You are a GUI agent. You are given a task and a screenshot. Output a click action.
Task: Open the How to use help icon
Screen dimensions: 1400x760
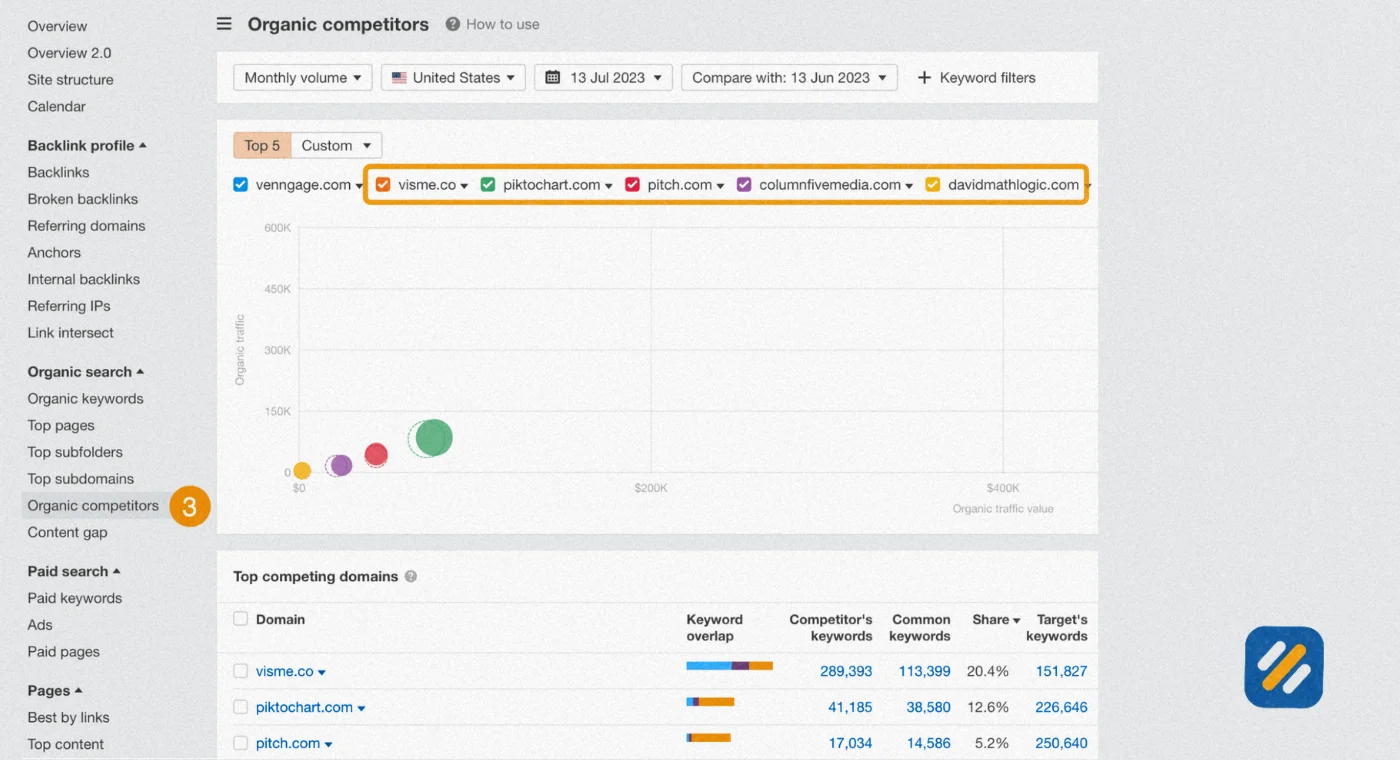pos(453,24)
